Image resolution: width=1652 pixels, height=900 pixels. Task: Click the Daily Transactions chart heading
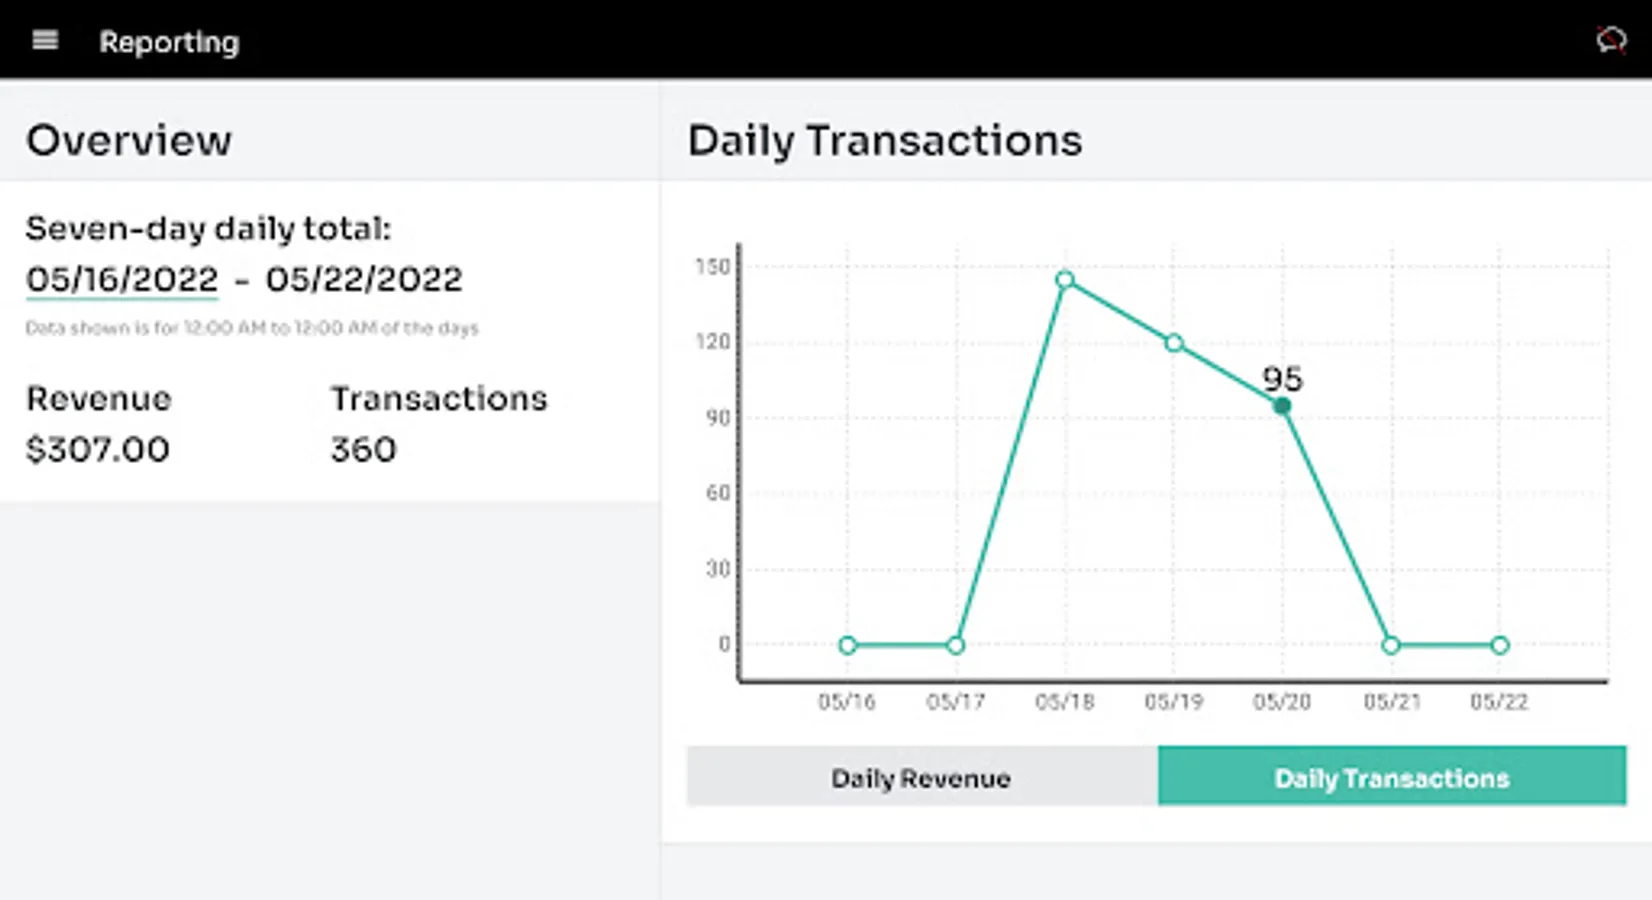click(885, 140)
